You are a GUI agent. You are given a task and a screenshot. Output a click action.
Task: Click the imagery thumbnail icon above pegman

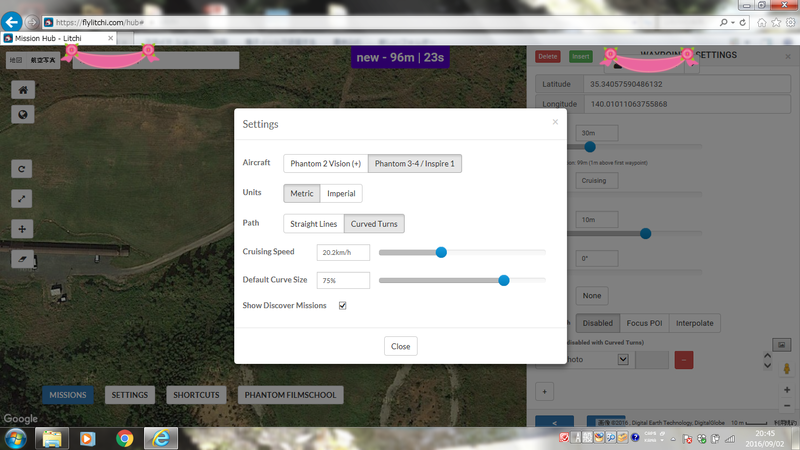(781, 345)
